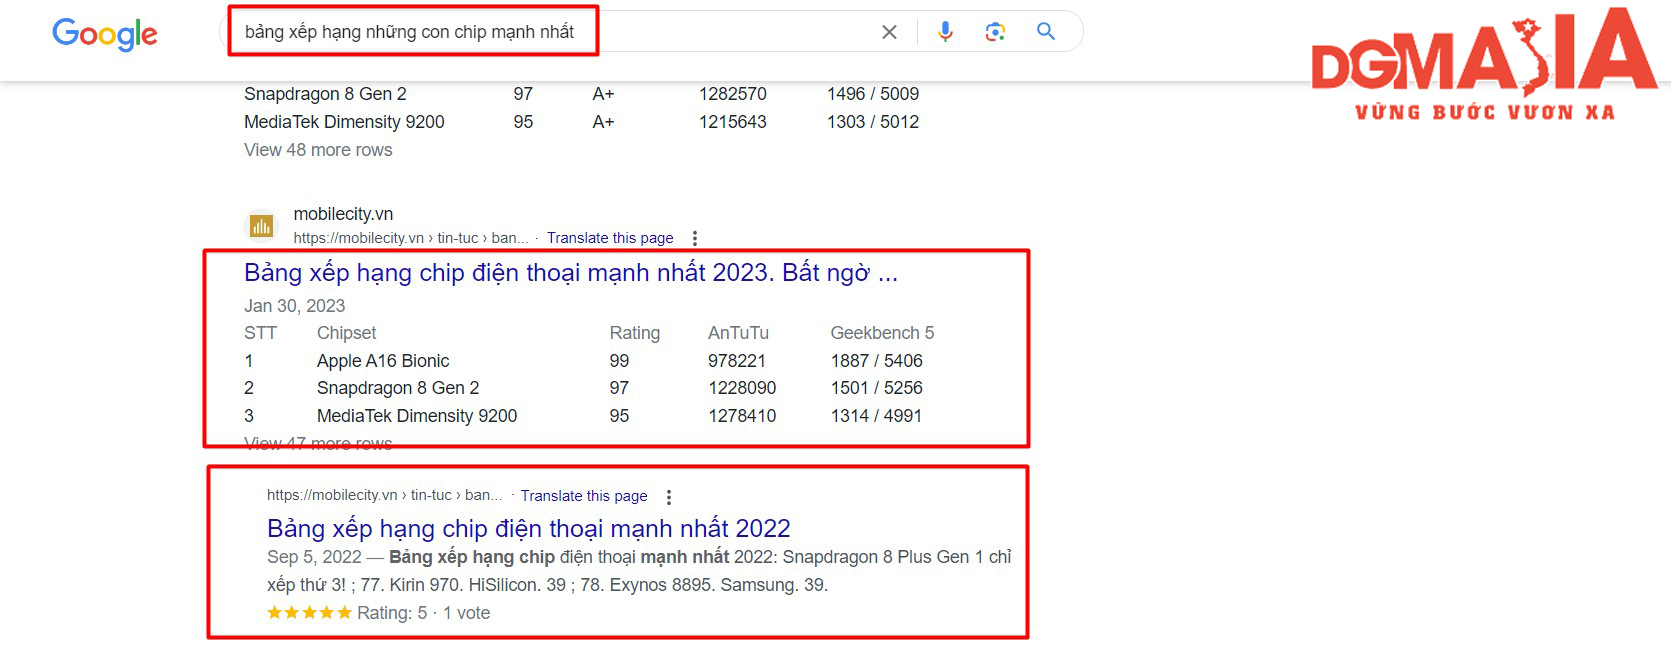This screenshot has width=1671, height=663.
Task: Click the mobilecity.vn favicon
Action: coord(261,226)
